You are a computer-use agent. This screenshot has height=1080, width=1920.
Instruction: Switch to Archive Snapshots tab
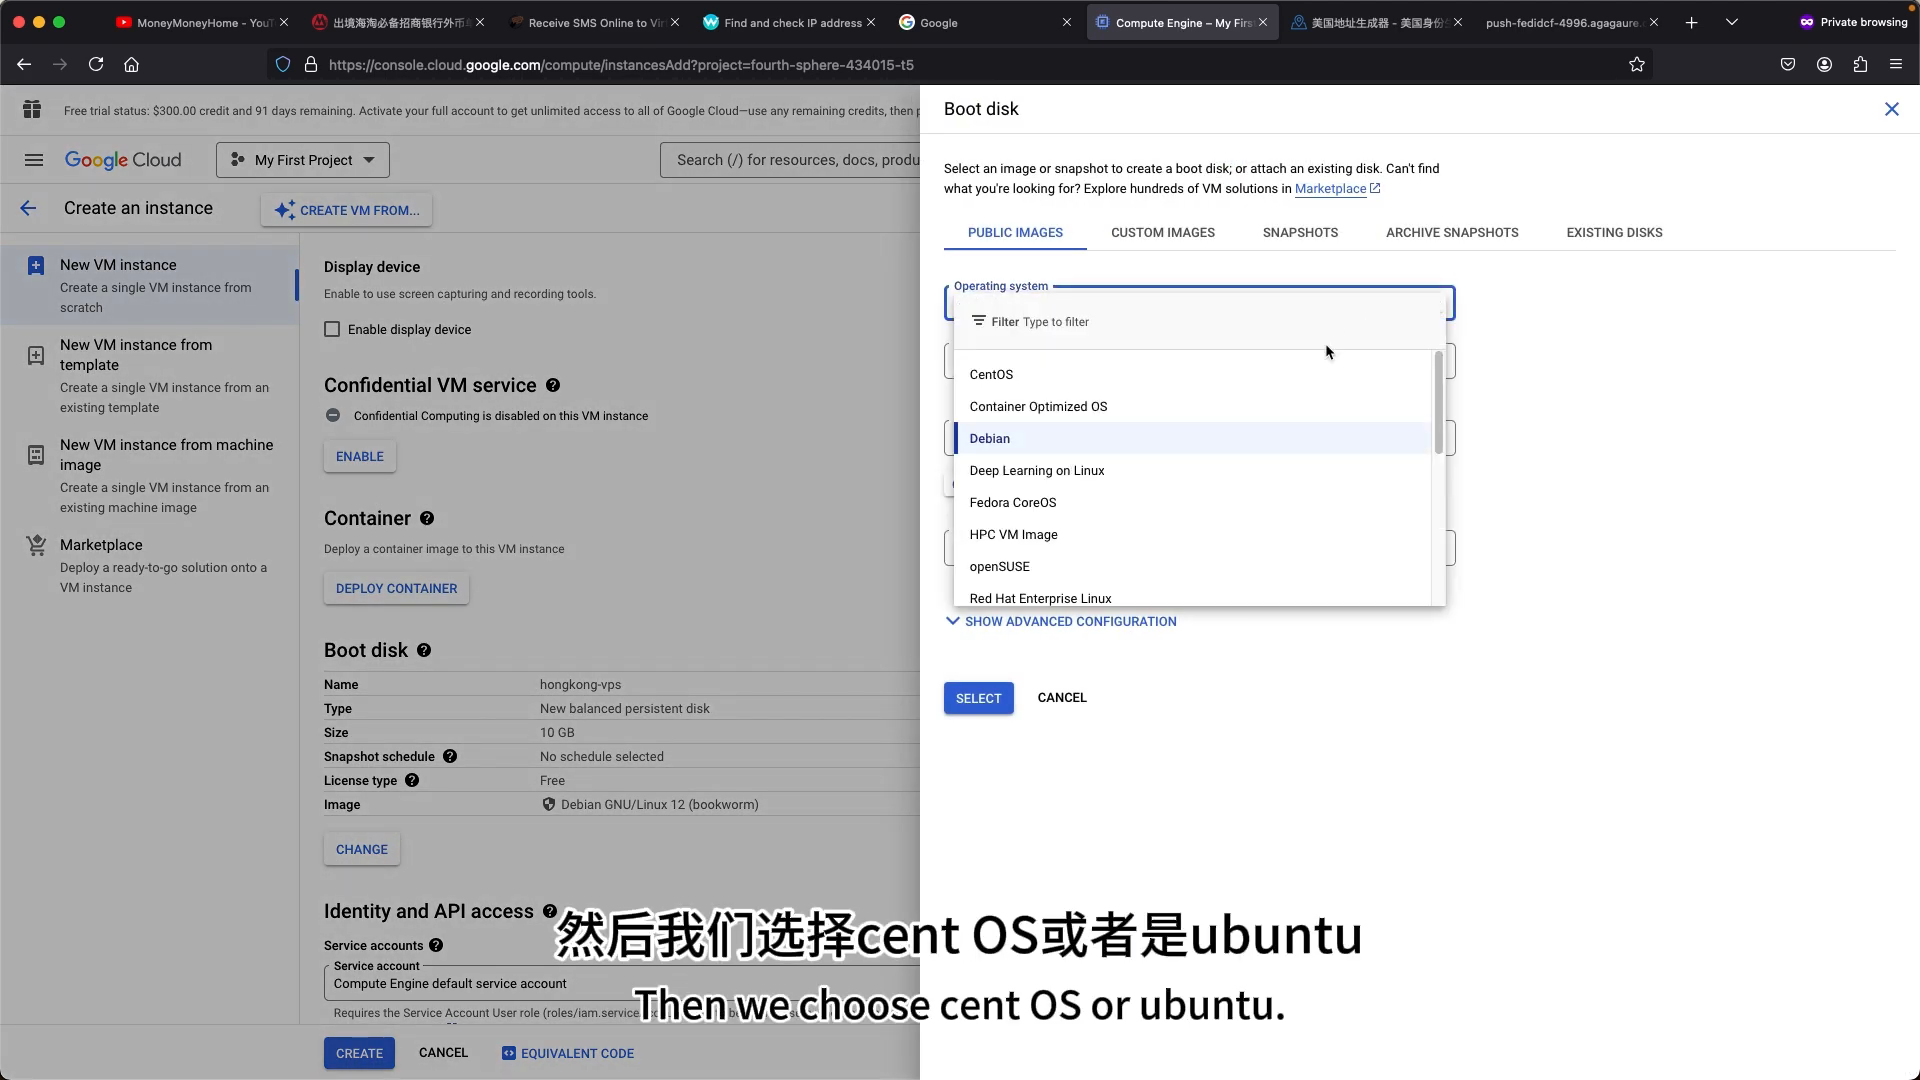pyautogui.click(x=1452, y=232)
